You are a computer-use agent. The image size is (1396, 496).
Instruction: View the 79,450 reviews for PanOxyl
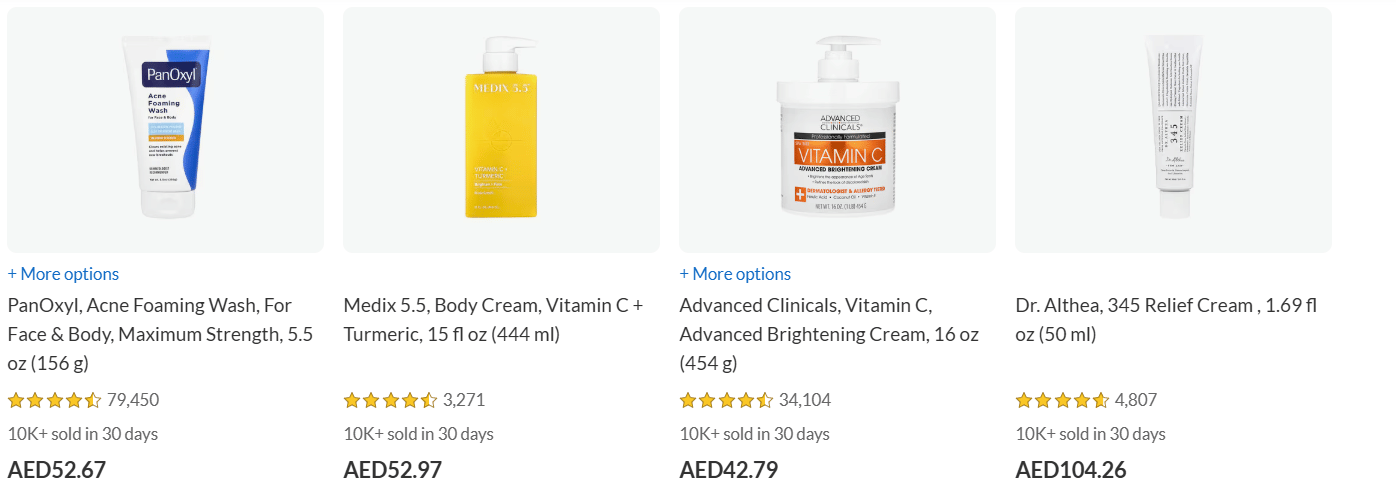pyautogui.click(x=133, y=401)
